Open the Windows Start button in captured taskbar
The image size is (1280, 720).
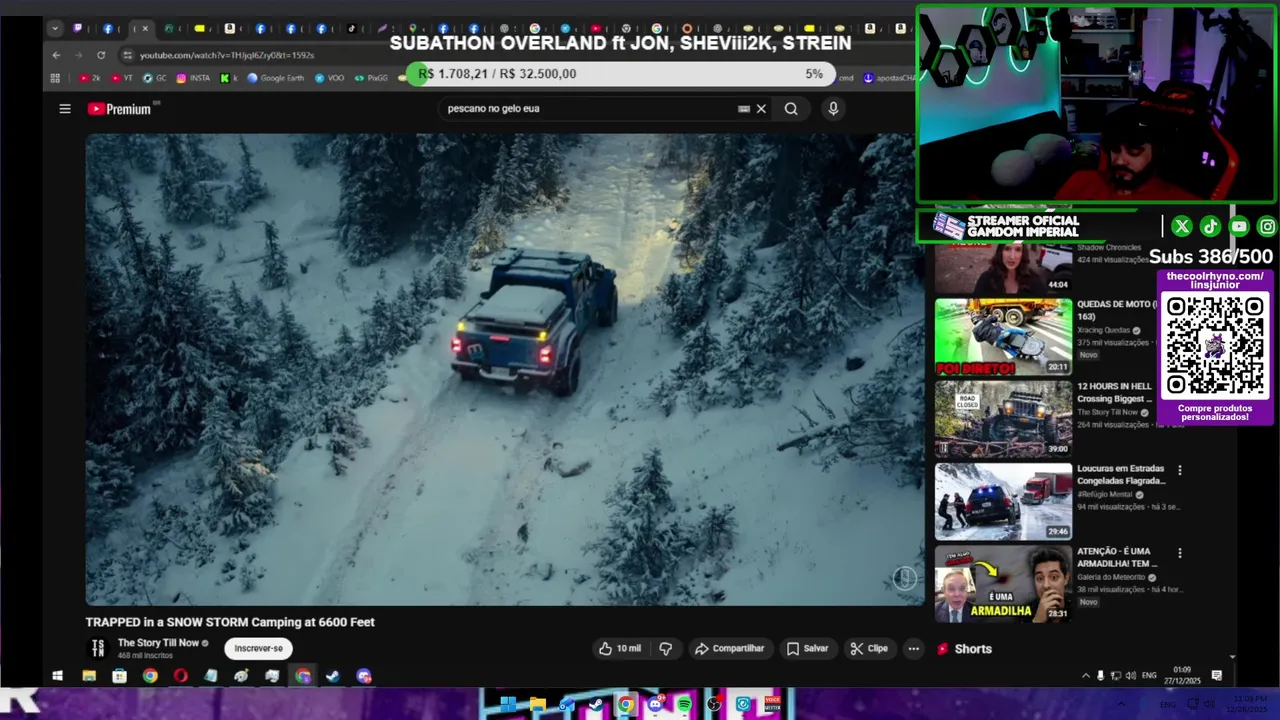pos(58,676)
